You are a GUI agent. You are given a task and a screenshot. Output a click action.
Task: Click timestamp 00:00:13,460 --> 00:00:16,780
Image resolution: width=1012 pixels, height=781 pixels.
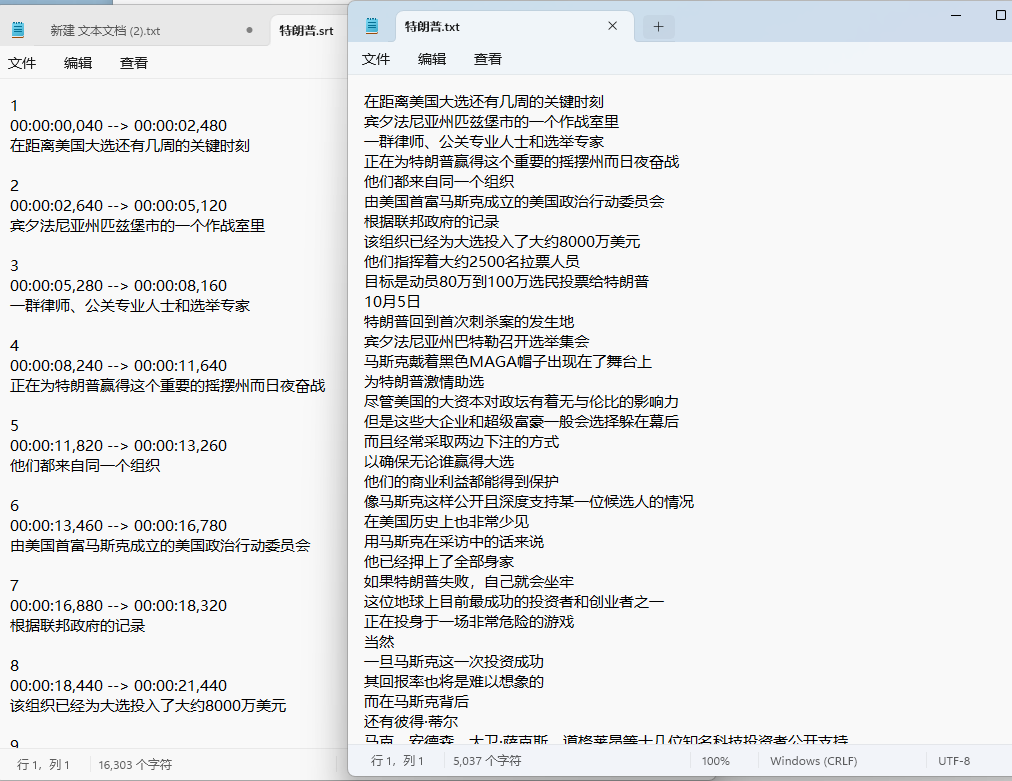(119, 526)
